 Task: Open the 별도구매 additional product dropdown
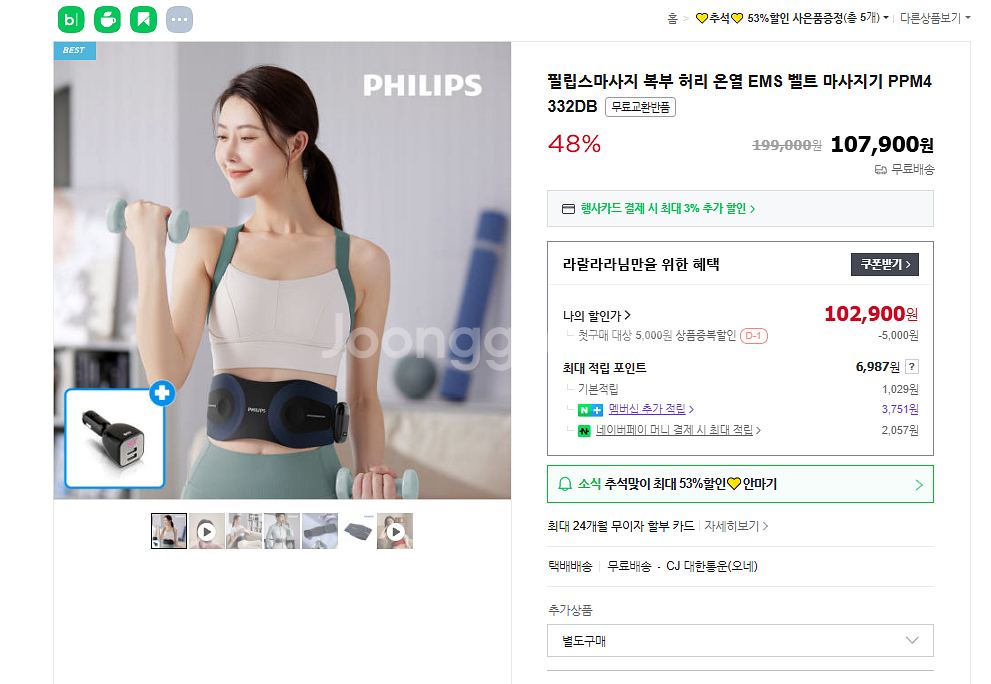(x=740, y=641)
